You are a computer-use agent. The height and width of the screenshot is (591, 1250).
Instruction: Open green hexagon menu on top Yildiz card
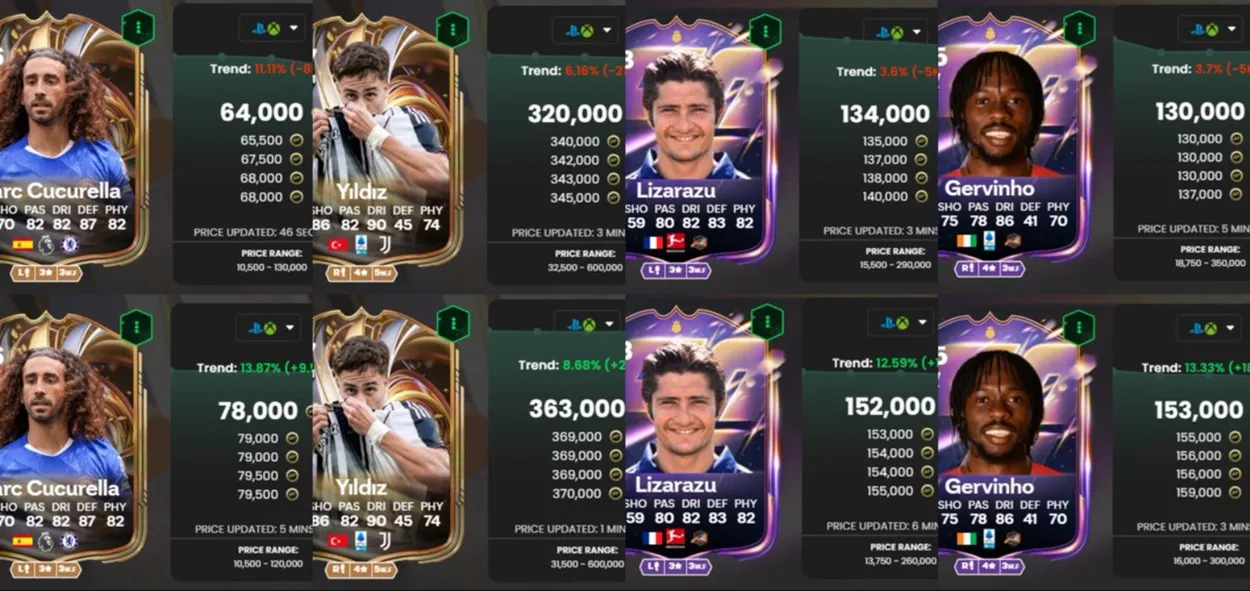click(453, 29)
